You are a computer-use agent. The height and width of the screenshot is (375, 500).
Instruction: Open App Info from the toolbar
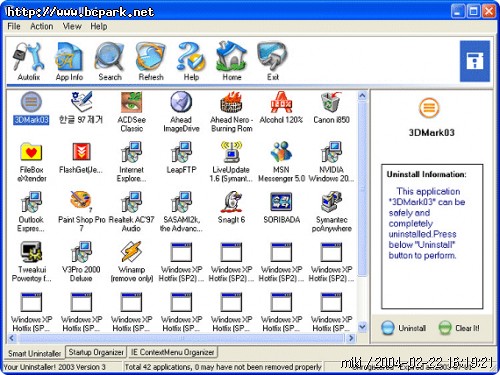coord(69,62)
